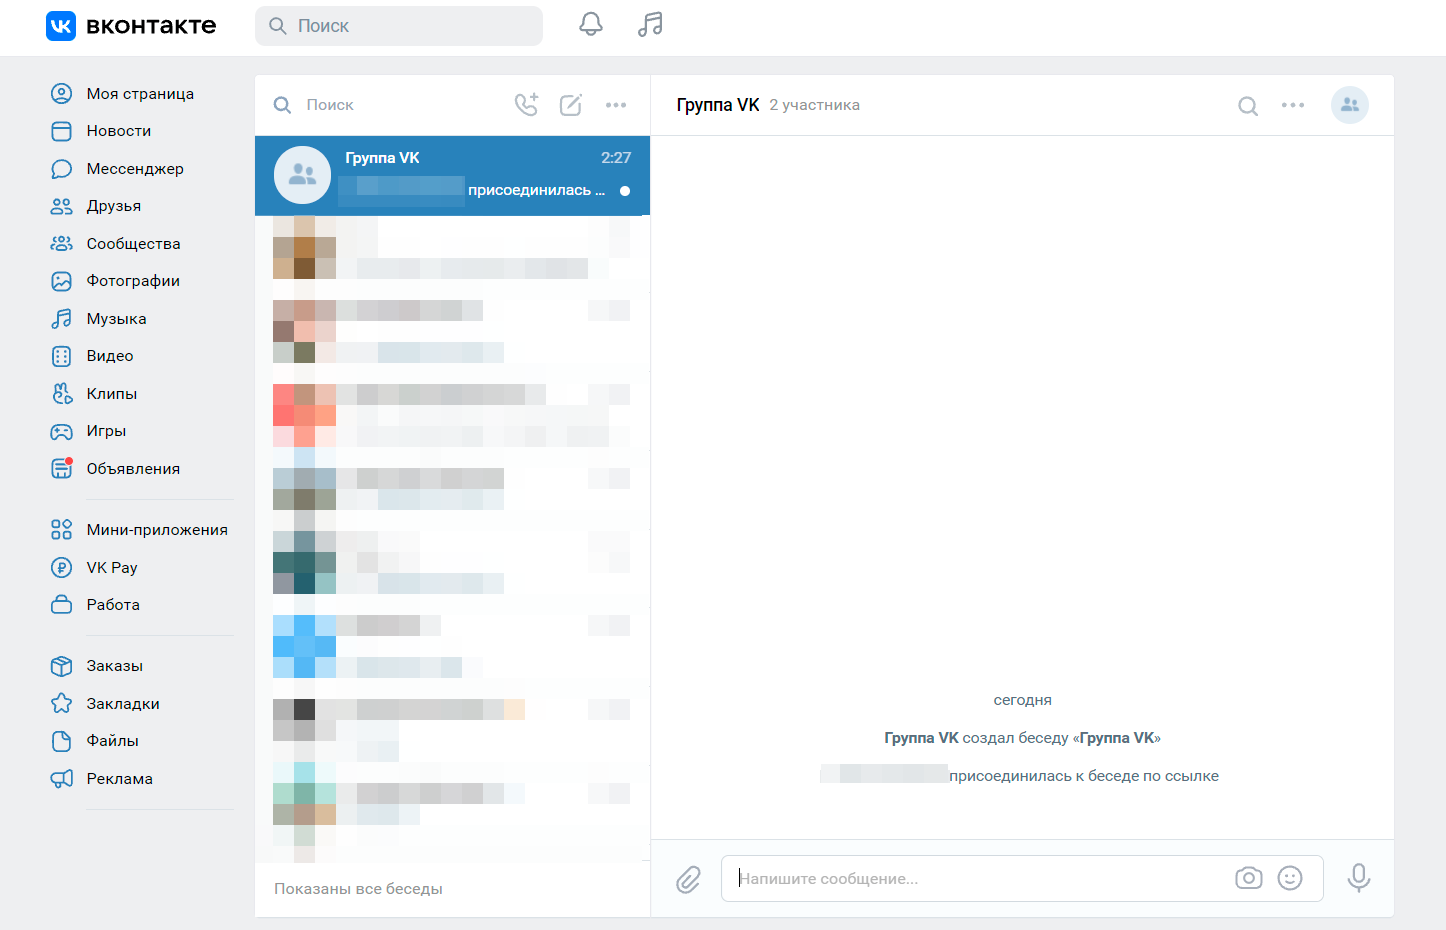Click the group avatar in chat header
The image size is (1446, 930).
click(1350, 105)
